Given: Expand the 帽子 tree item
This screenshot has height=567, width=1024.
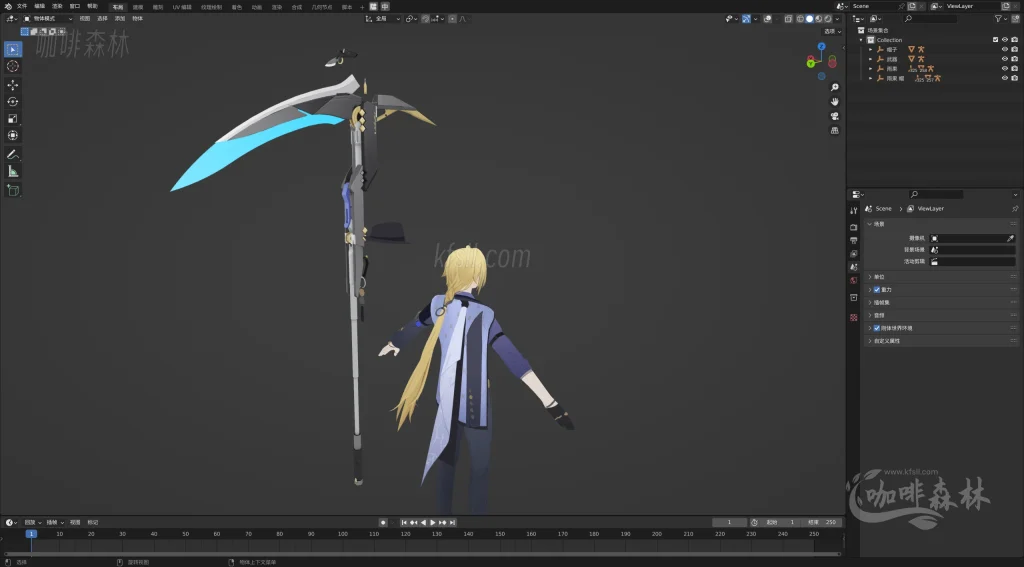Looking at the screenshot, I should 871,50.
